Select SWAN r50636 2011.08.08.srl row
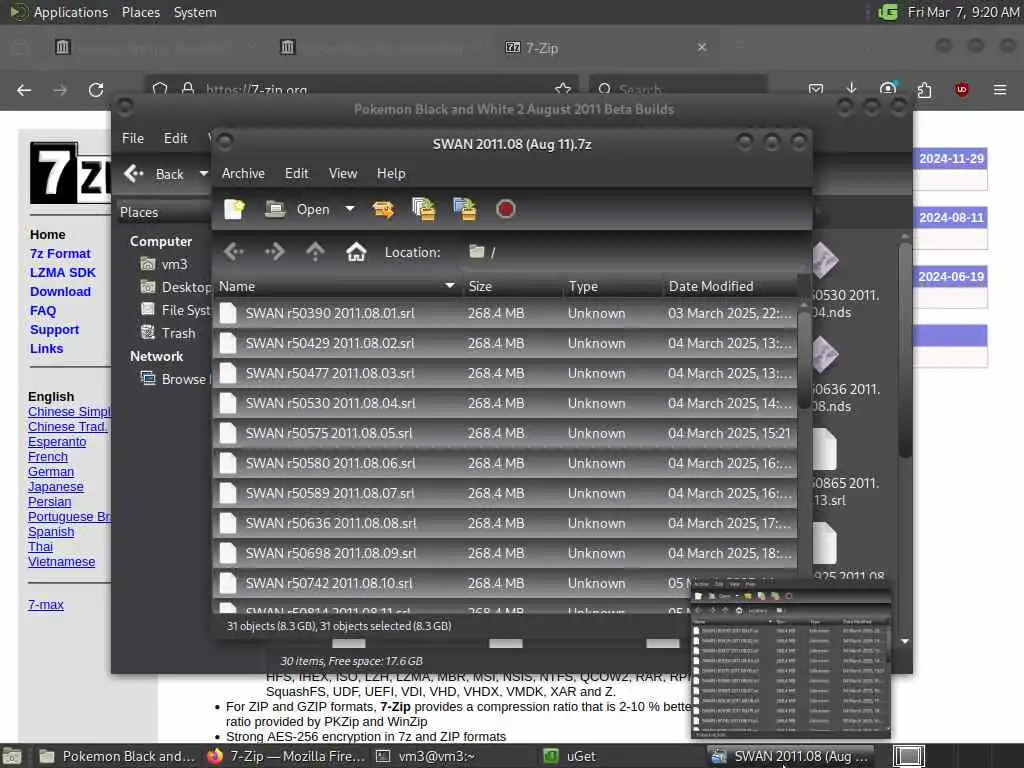Viewport: 1024px width, 768px height. point(505,524)
